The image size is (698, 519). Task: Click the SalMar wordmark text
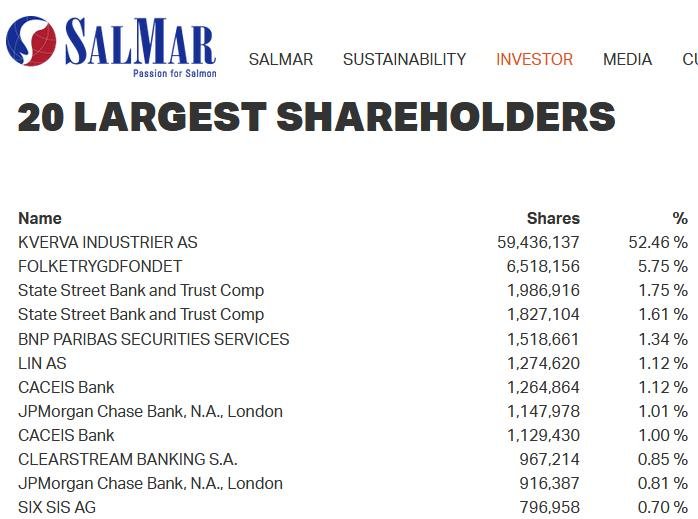coord(140,42)
